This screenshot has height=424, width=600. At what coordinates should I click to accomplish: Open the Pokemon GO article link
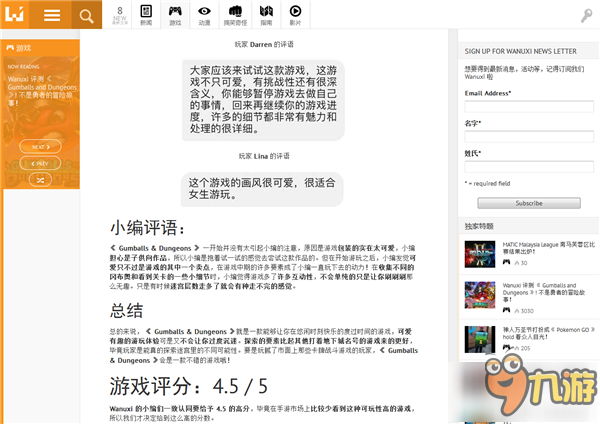(x=548, y=333)
